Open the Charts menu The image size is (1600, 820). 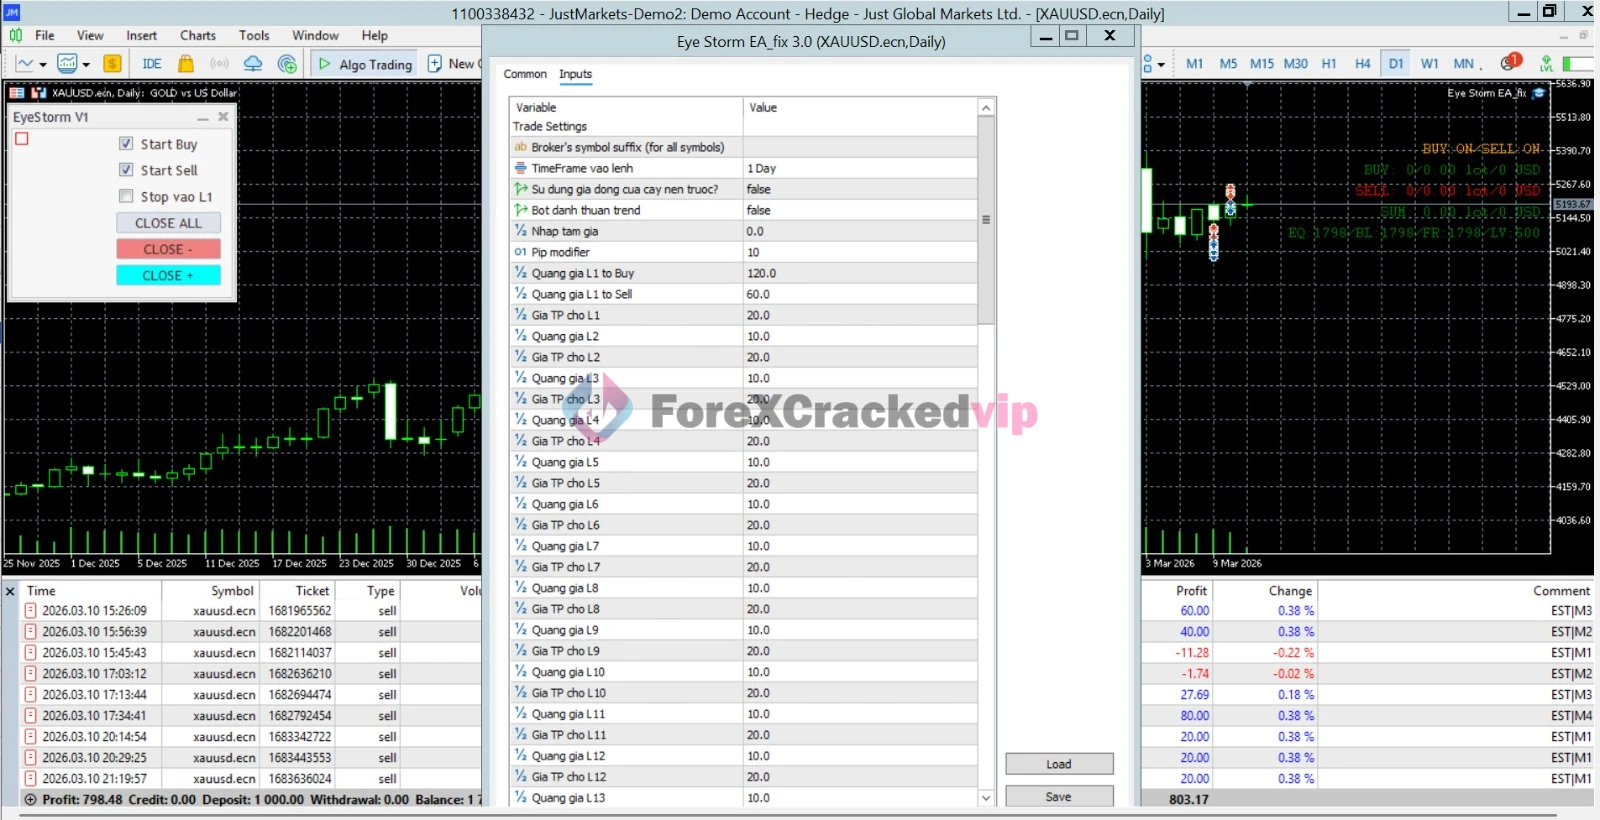(x=197, y=35)
